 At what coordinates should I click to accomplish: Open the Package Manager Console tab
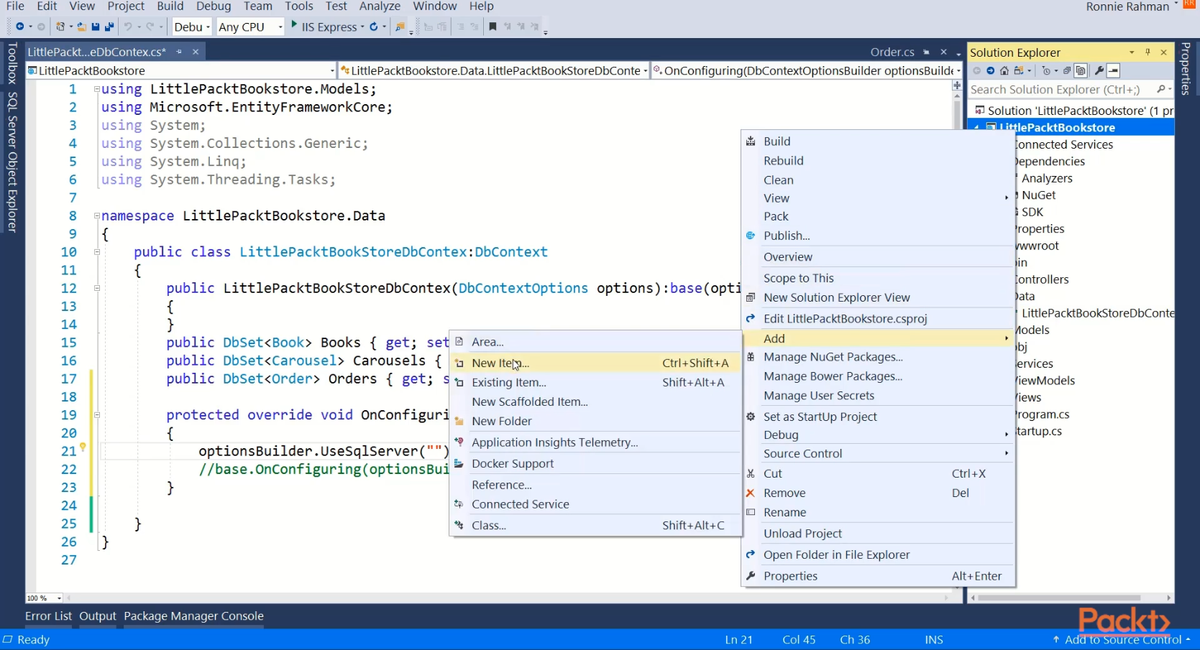194,616
